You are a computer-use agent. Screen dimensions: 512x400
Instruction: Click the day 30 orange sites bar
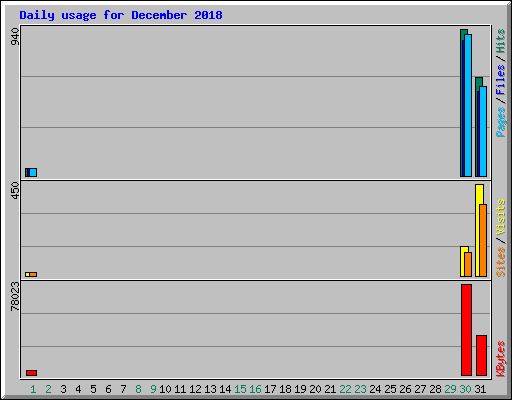tap(468, 264)
